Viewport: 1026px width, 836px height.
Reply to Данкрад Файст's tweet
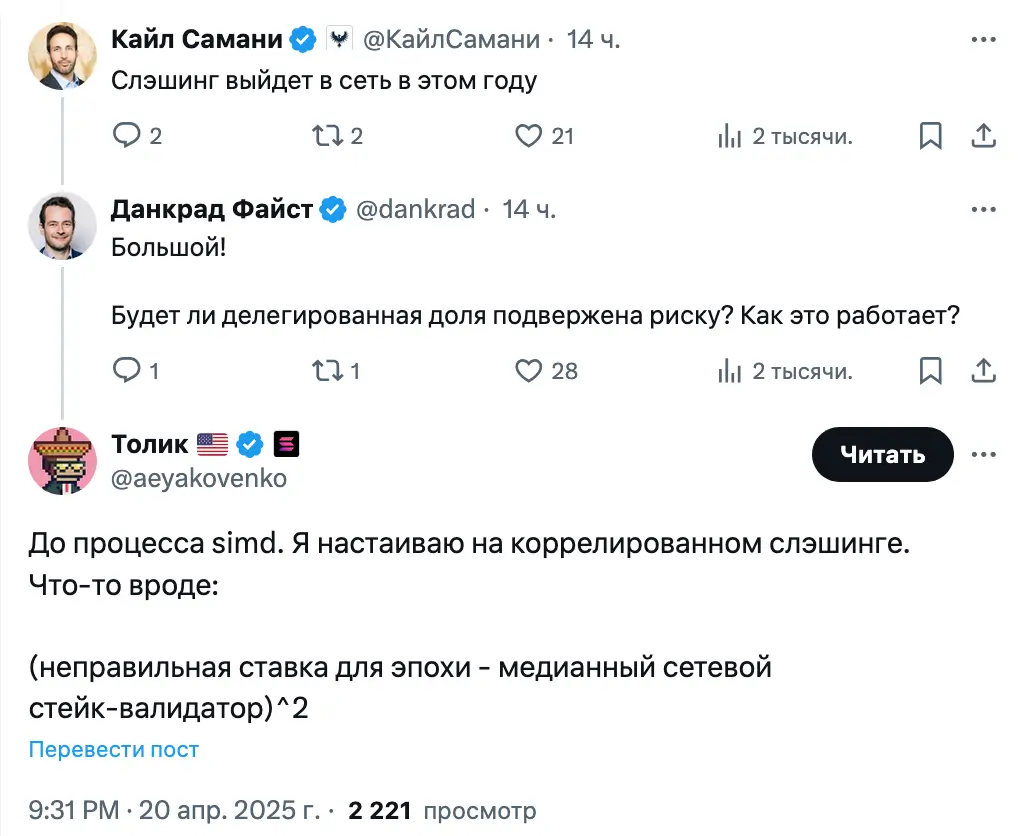click(x=128, y=371)
